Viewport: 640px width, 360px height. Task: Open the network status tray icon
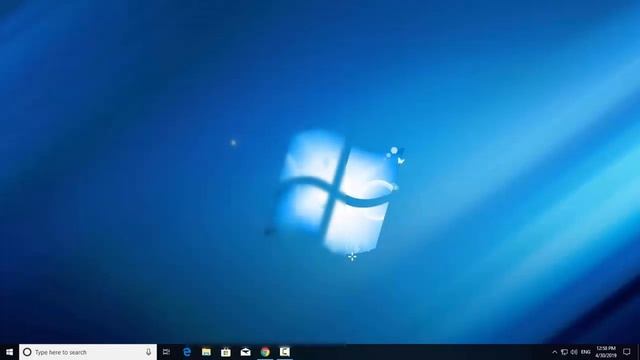(x=564, y=352)
